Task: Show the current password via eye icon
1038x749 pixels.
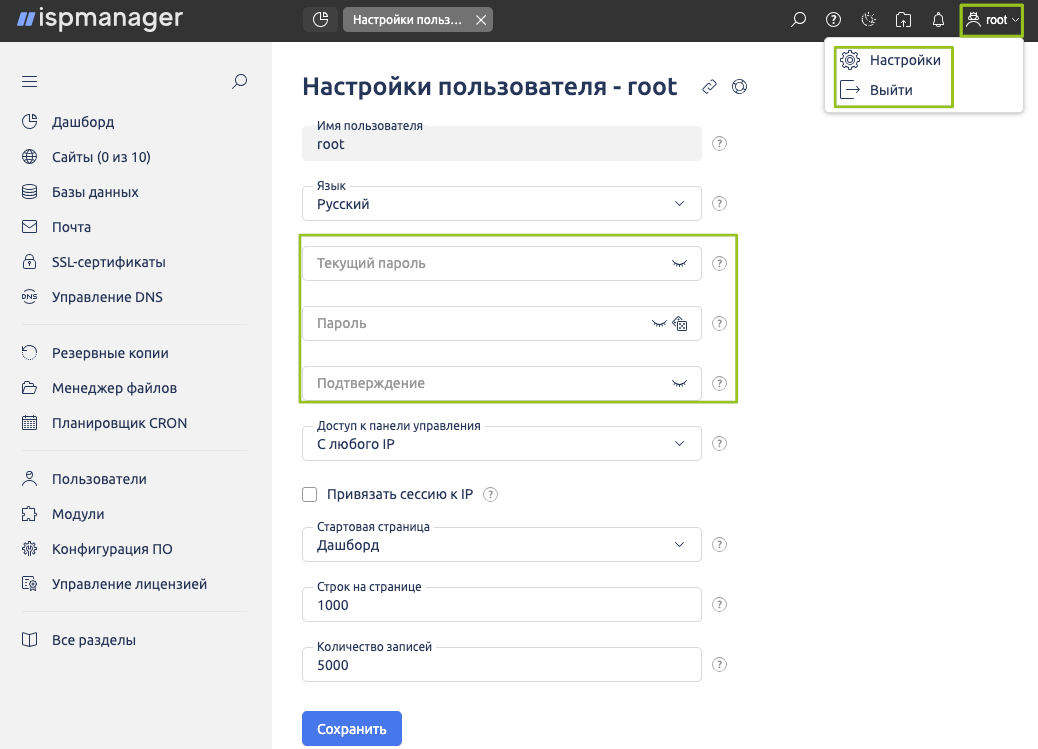Action: click(679, 264)
